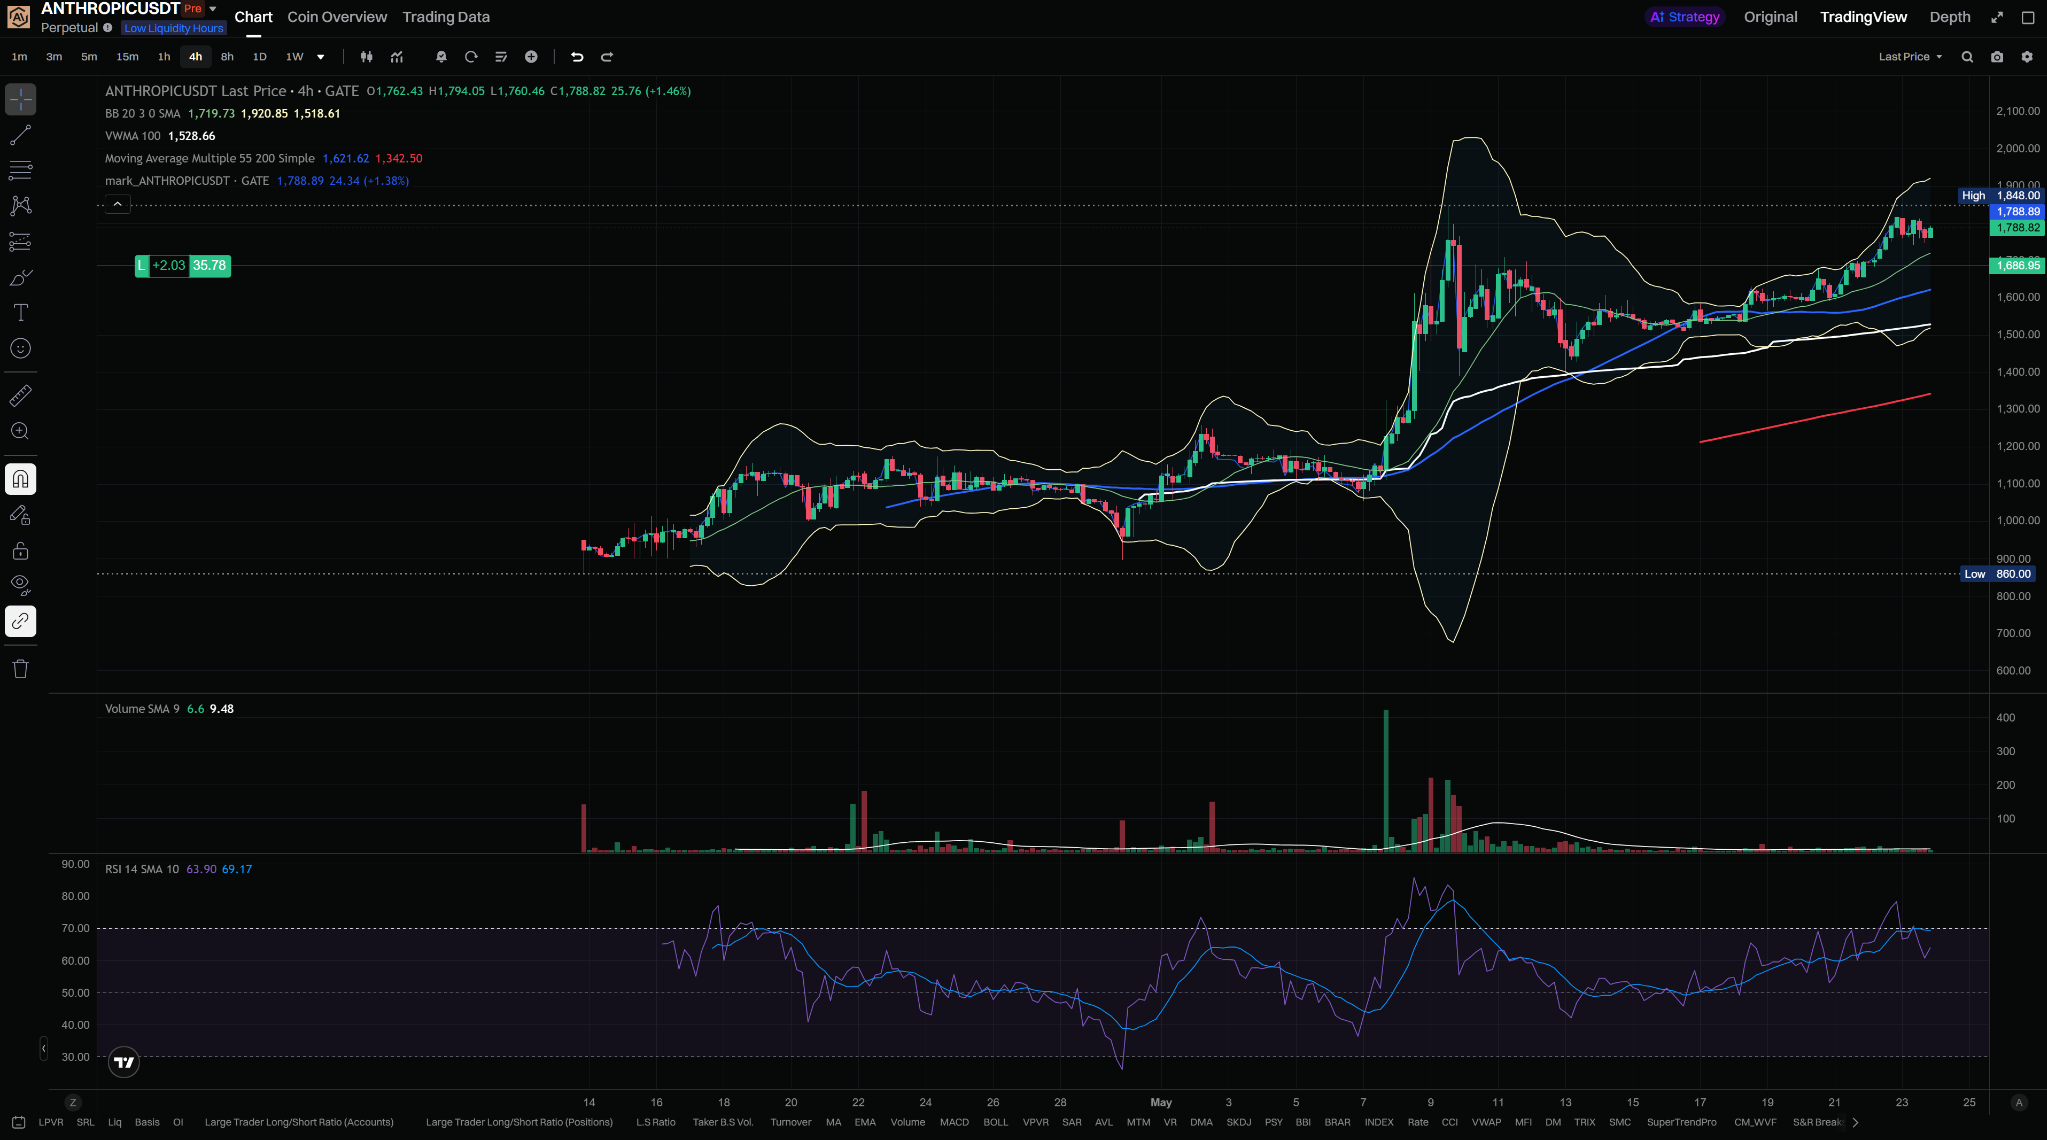
Task: Select the RSI 14 SMA 10 legend
Action: pos(142,870)
